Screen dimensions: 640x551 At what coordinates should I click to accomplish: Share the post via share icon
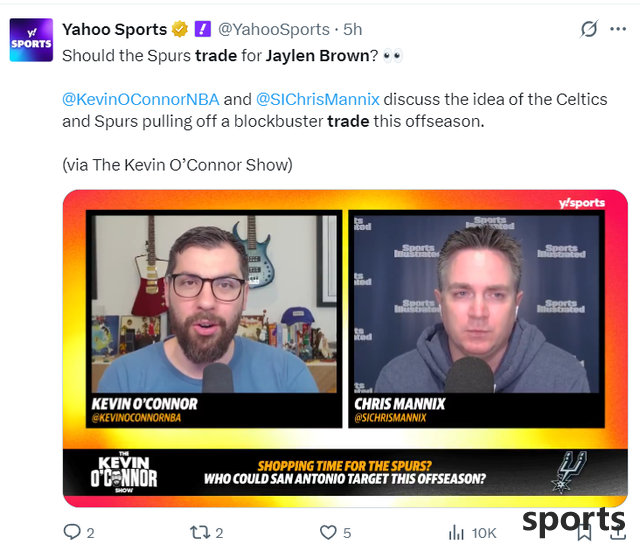coord(618,533)
